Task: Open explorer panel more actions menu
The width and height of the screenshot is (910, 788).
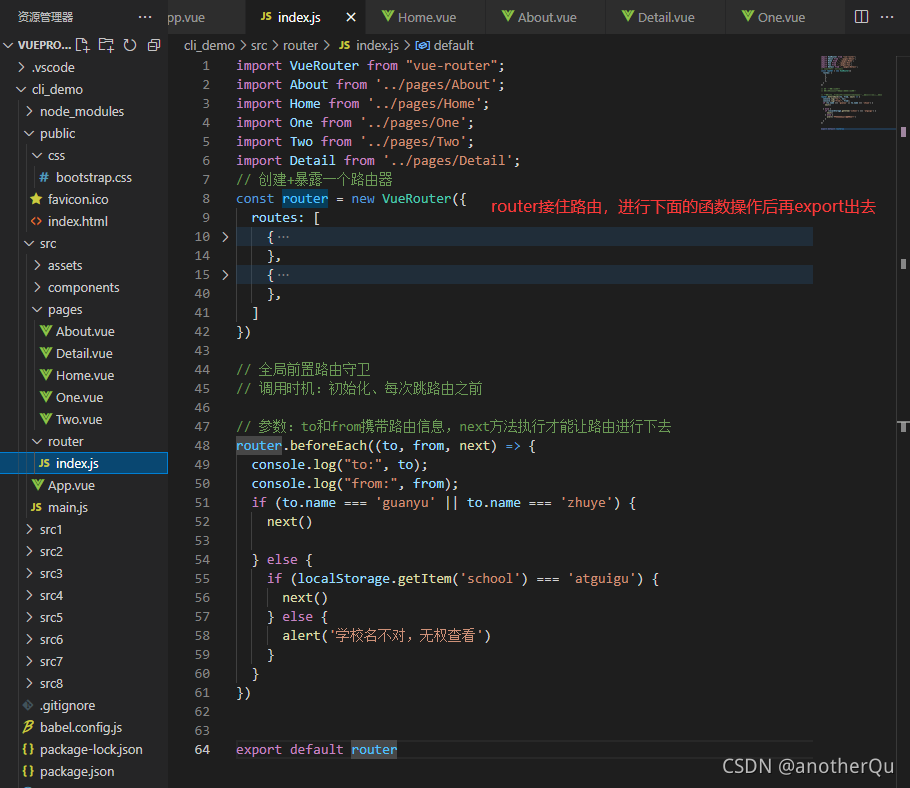Action: pos(145,17)
